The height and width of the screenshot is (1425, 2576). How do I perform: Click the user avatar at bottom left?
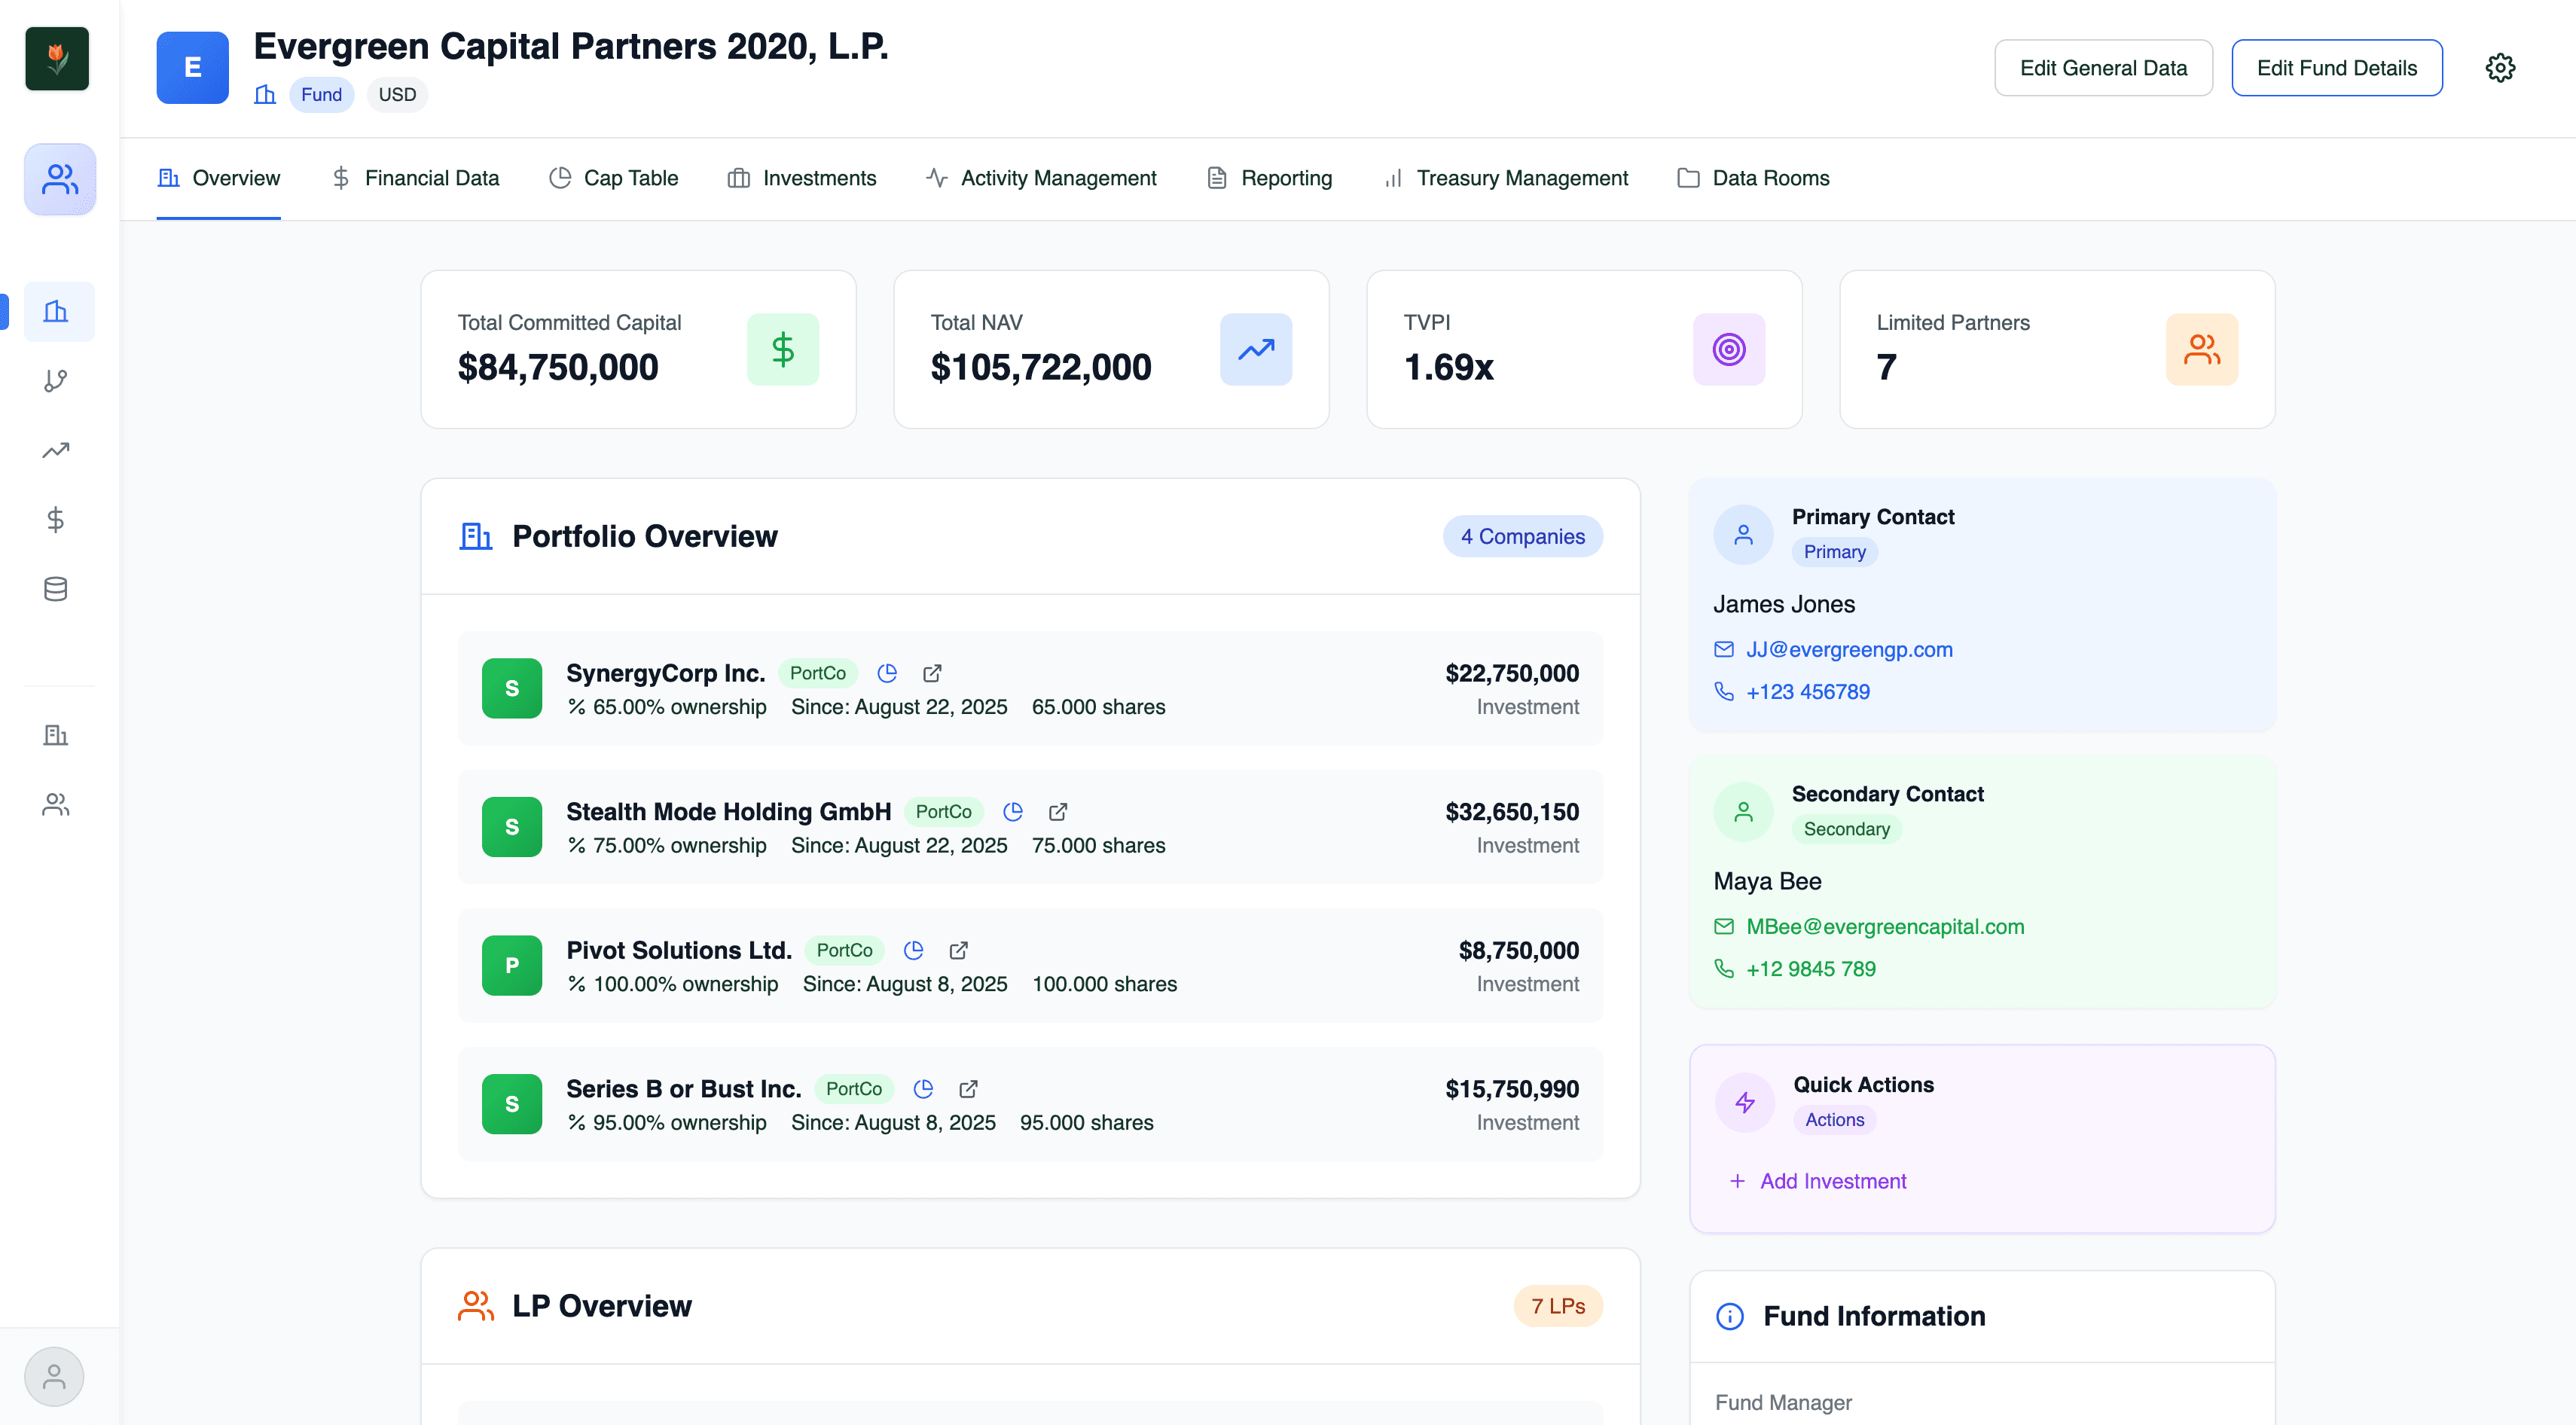pyautogui.click(x=54, y=1377)
